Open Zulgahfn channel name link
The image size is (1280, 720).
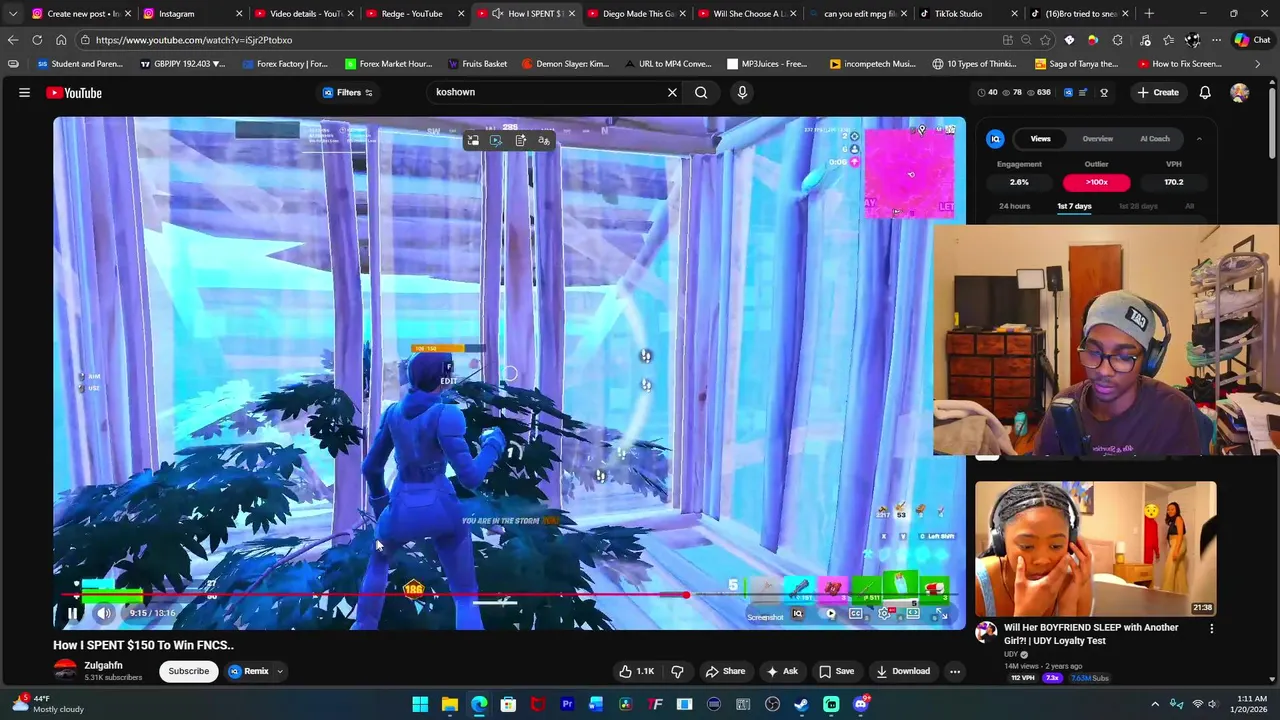pos(103,665)
